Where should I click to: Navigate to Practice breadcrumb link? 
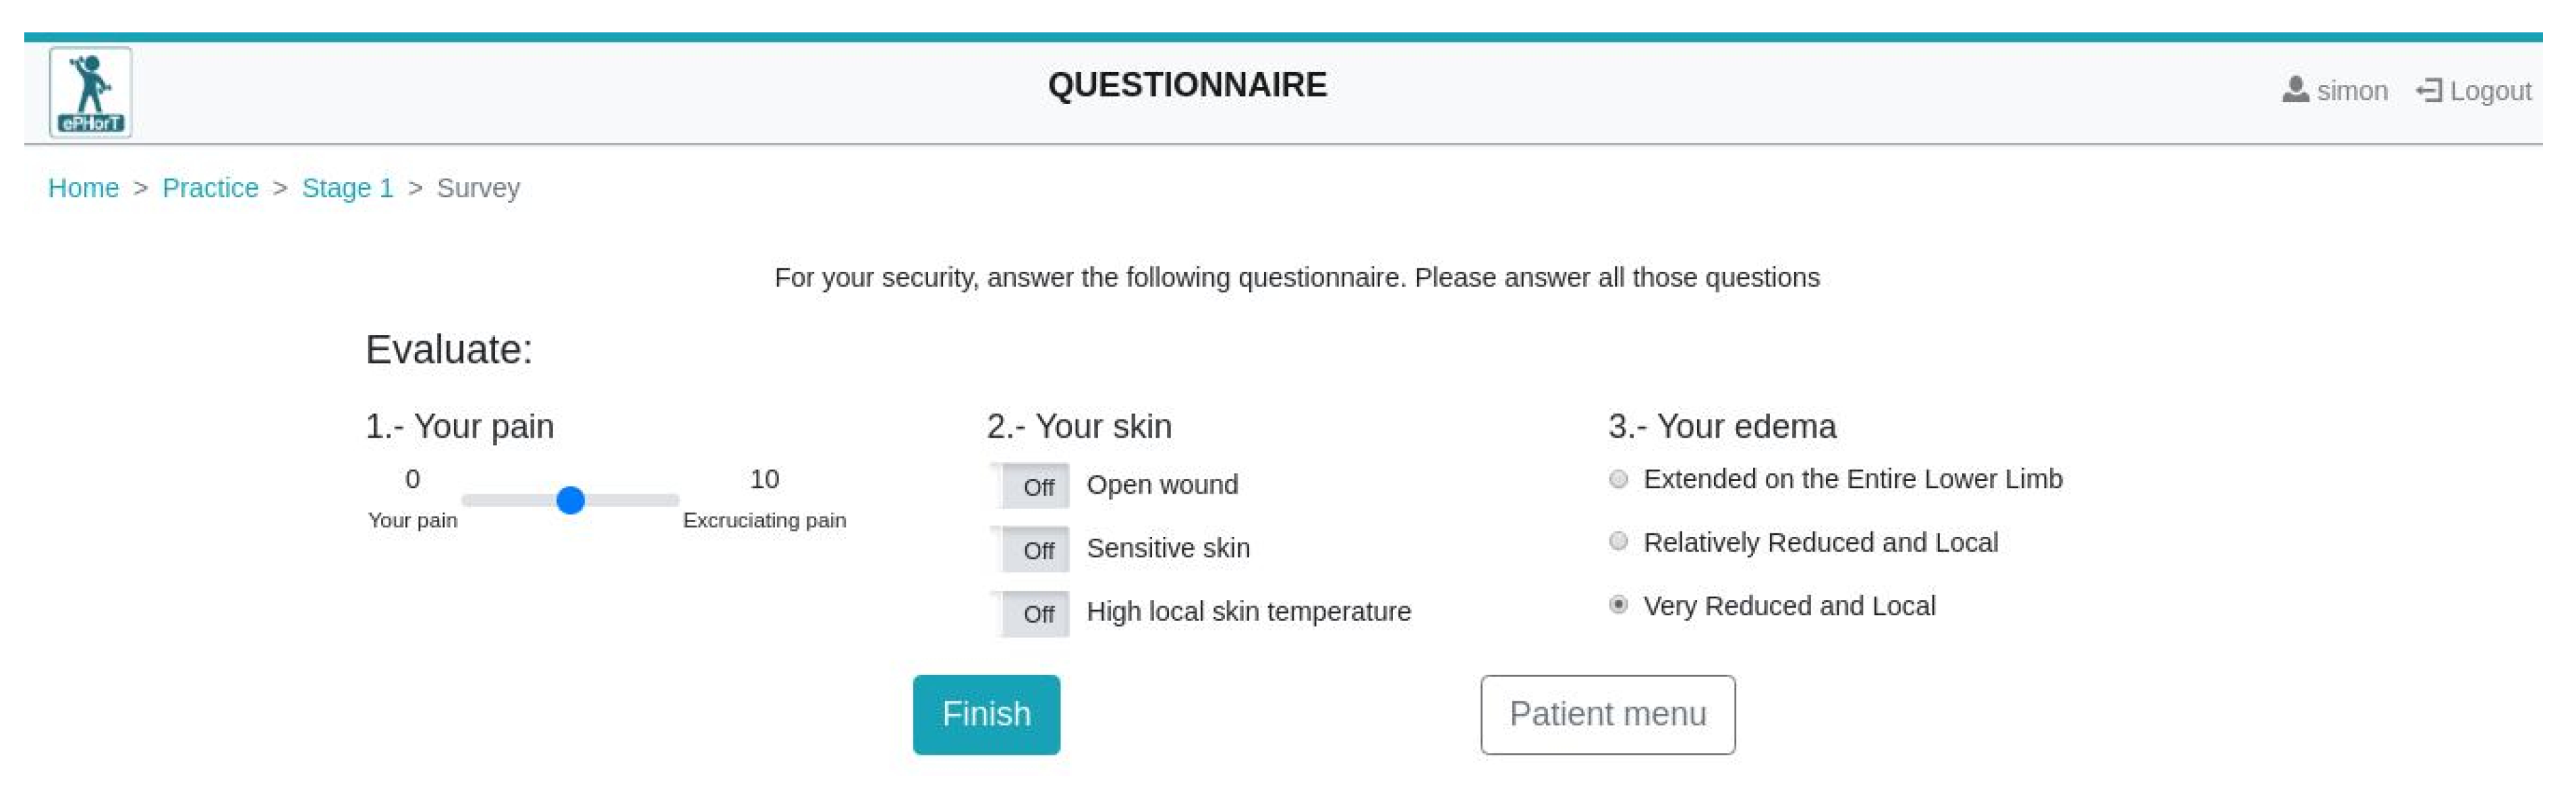pos(210,188)
